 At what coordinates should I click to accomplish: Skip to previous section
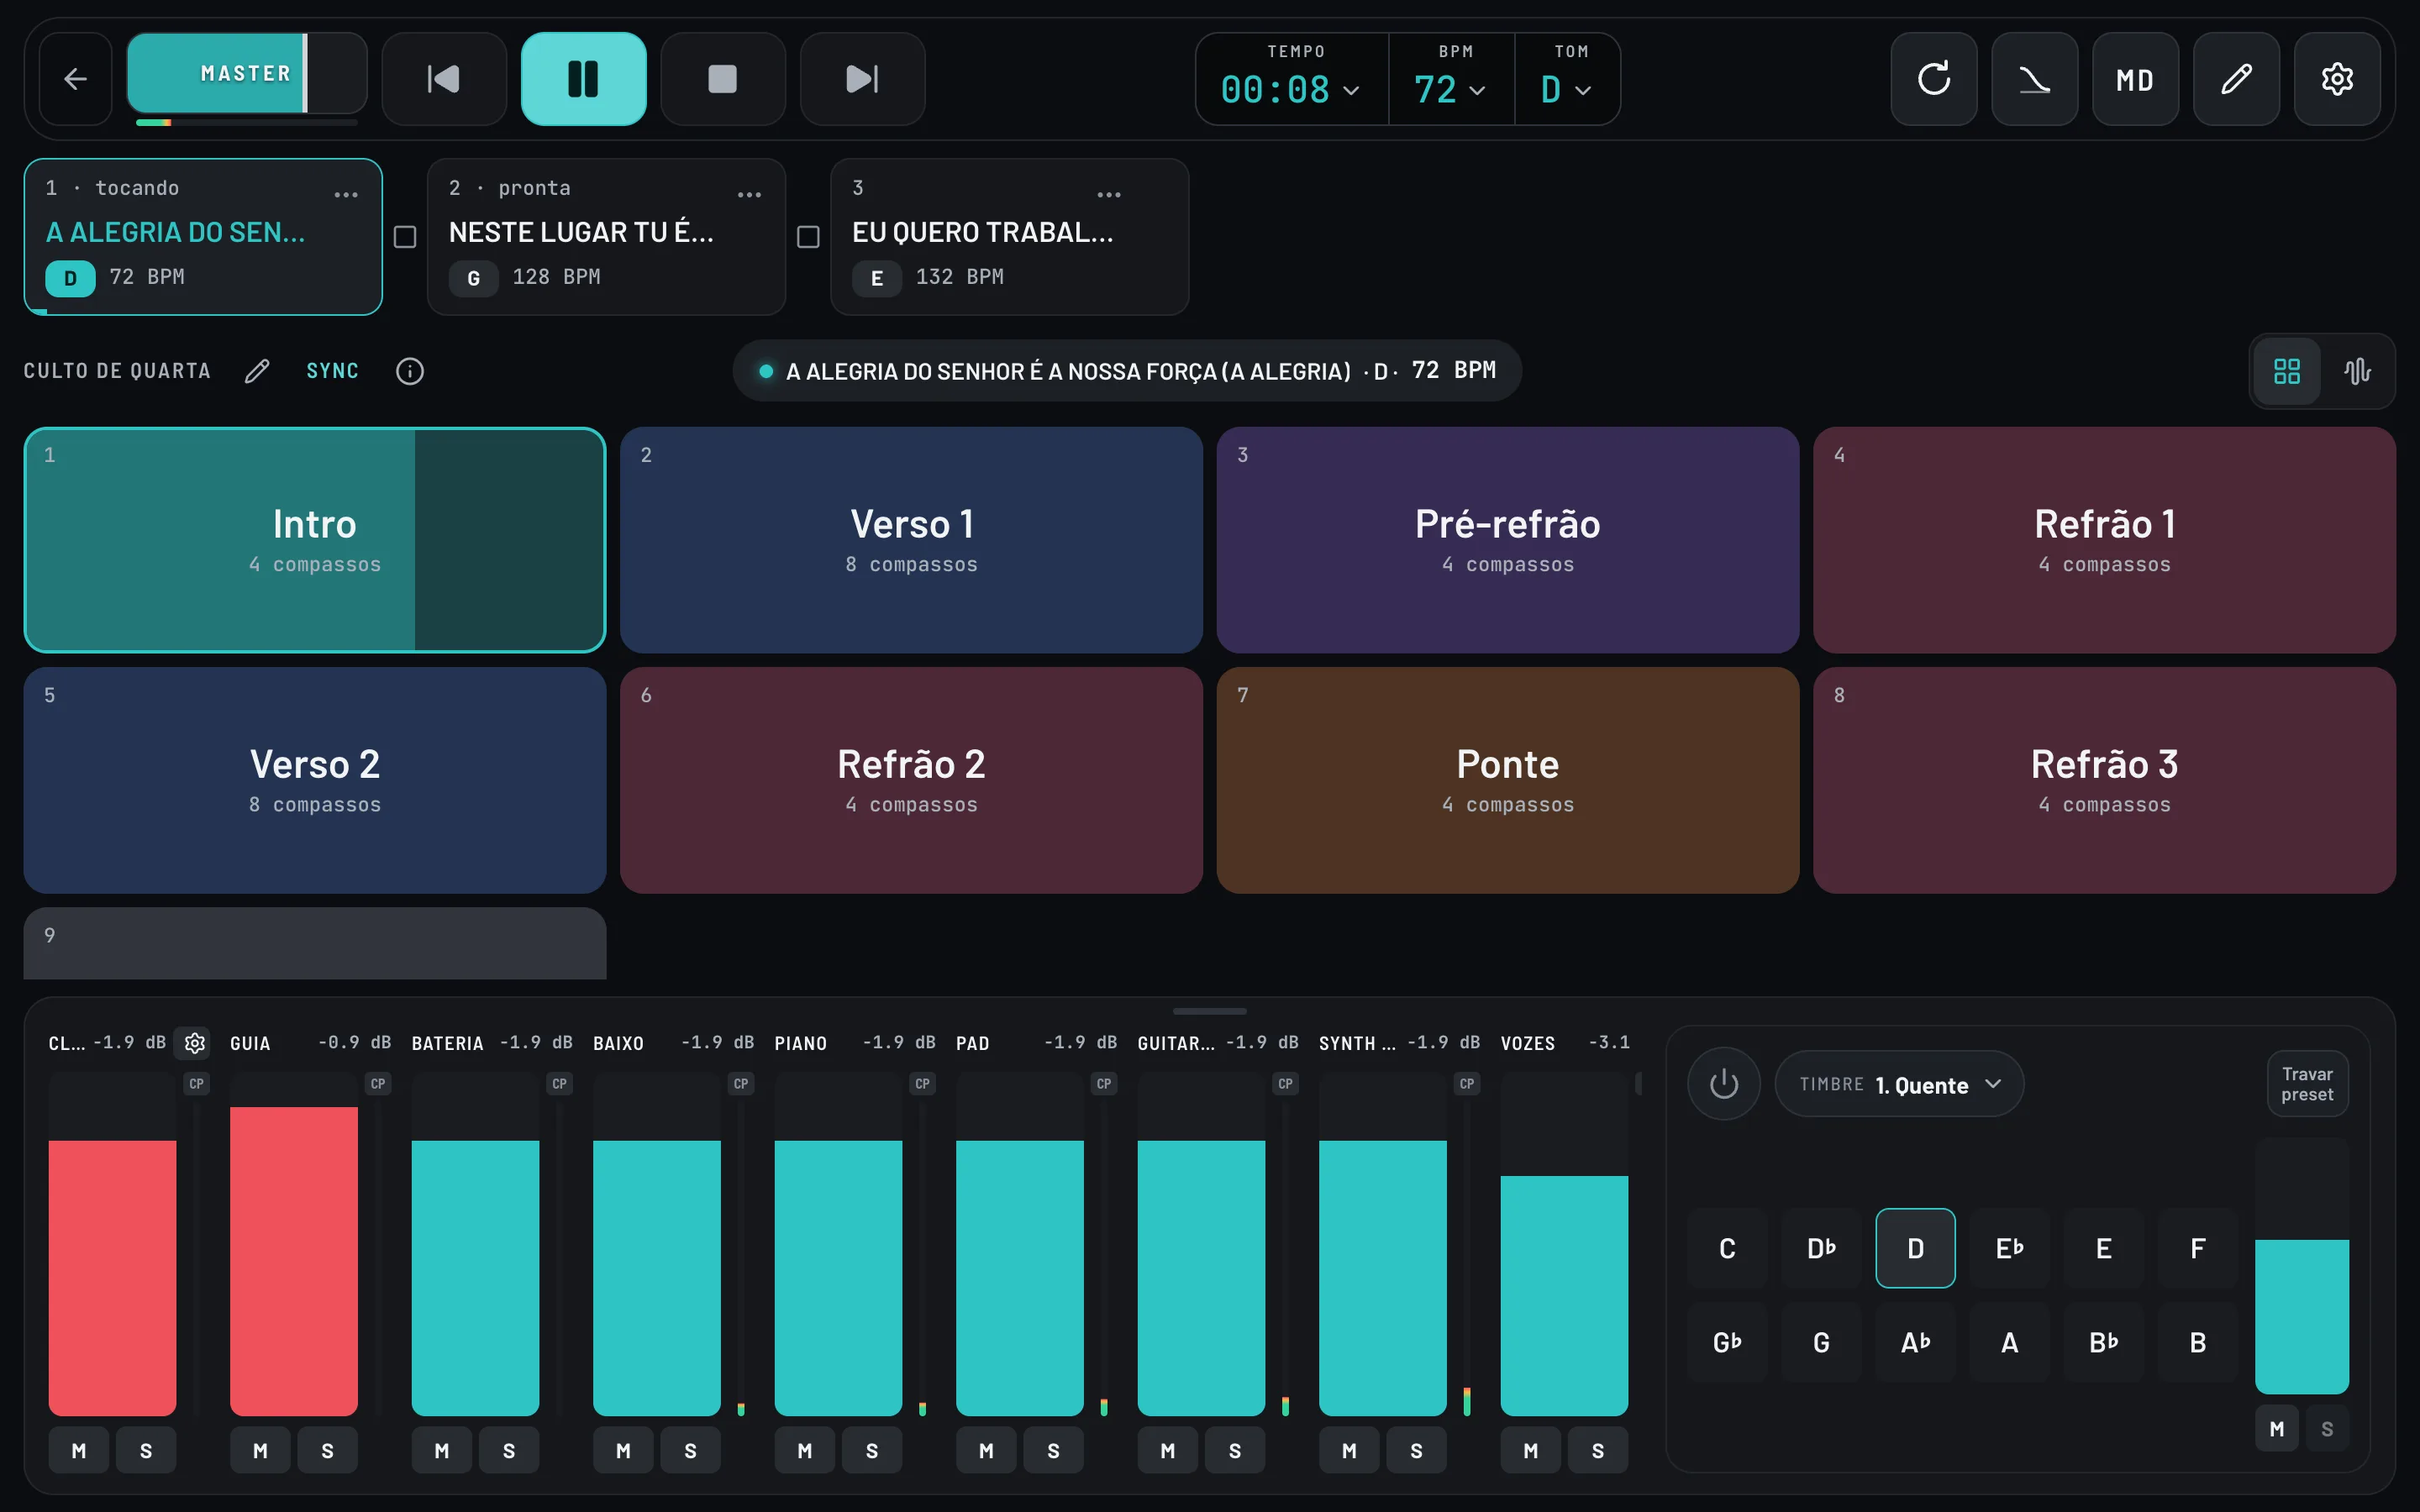[x=444, y=79]
